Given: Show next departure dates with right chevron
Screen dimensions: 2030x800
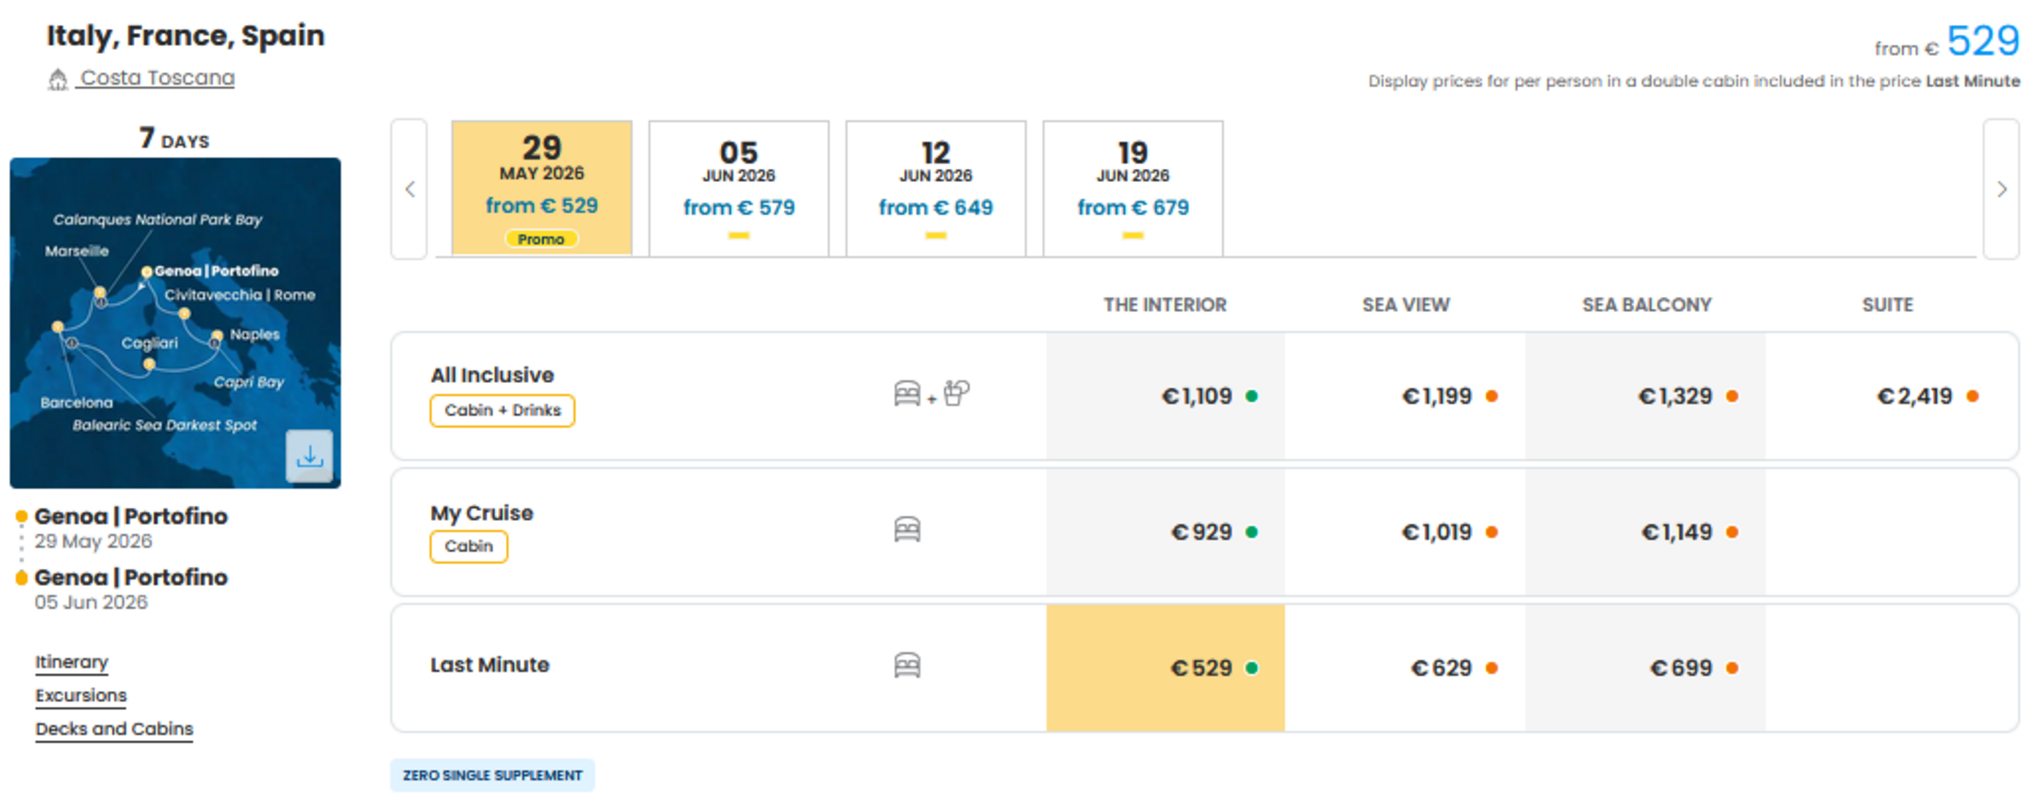Looking at the screenshot, I should (x=2001, y=189).
